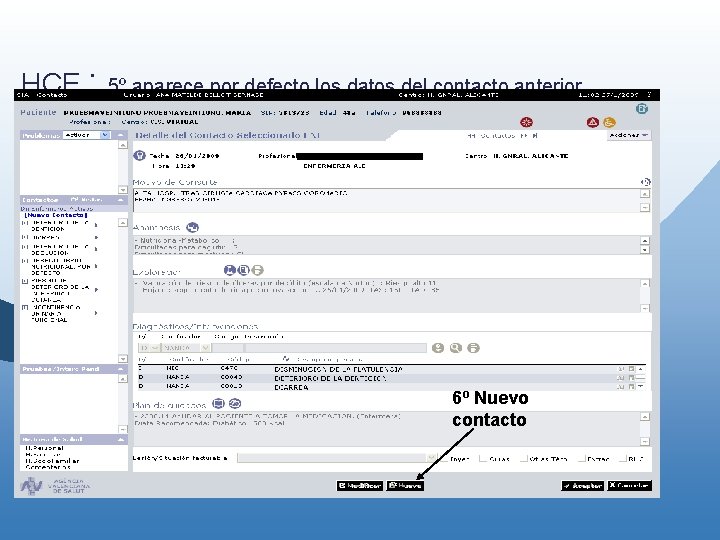Click the row icon for DIARREA
Viewport: 720px width, 540px height.
631,387
